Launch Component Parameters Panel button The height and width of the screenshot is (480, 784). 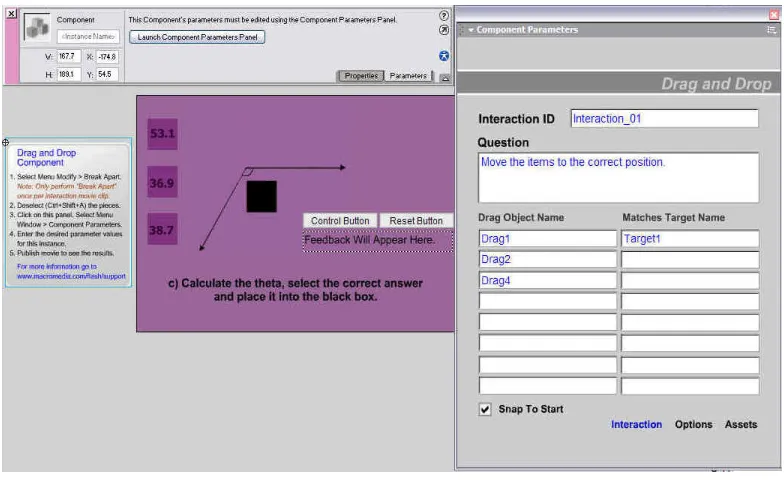[197, 37]
